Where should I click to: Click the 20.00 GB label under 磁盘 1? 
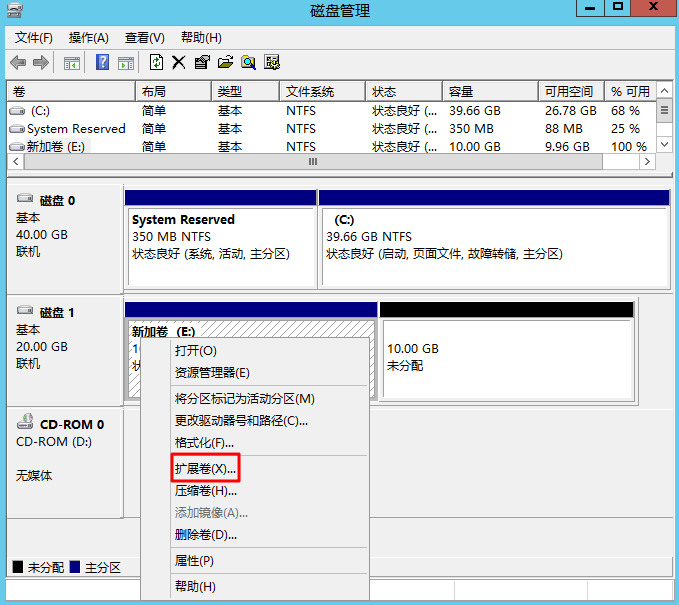coord(42,346)
